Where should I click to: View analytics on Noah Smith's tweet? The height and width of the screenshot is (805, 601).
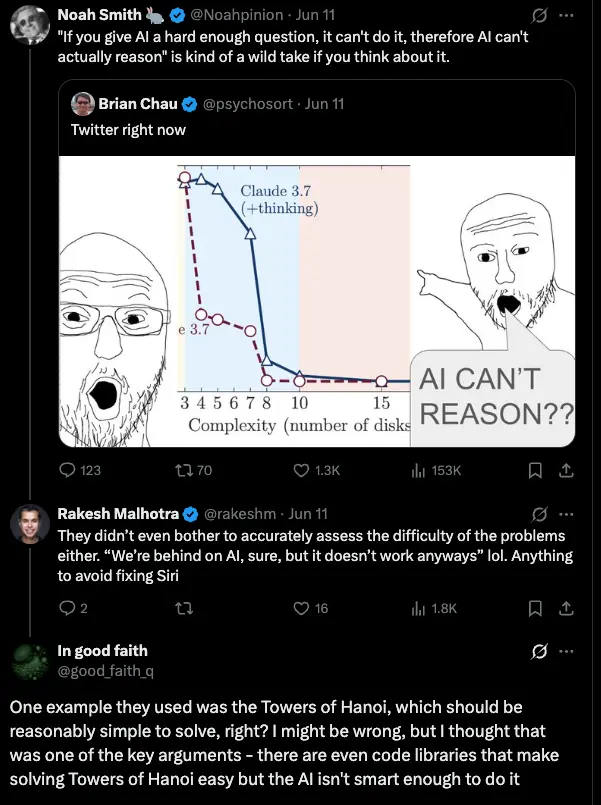click(419, 470)
